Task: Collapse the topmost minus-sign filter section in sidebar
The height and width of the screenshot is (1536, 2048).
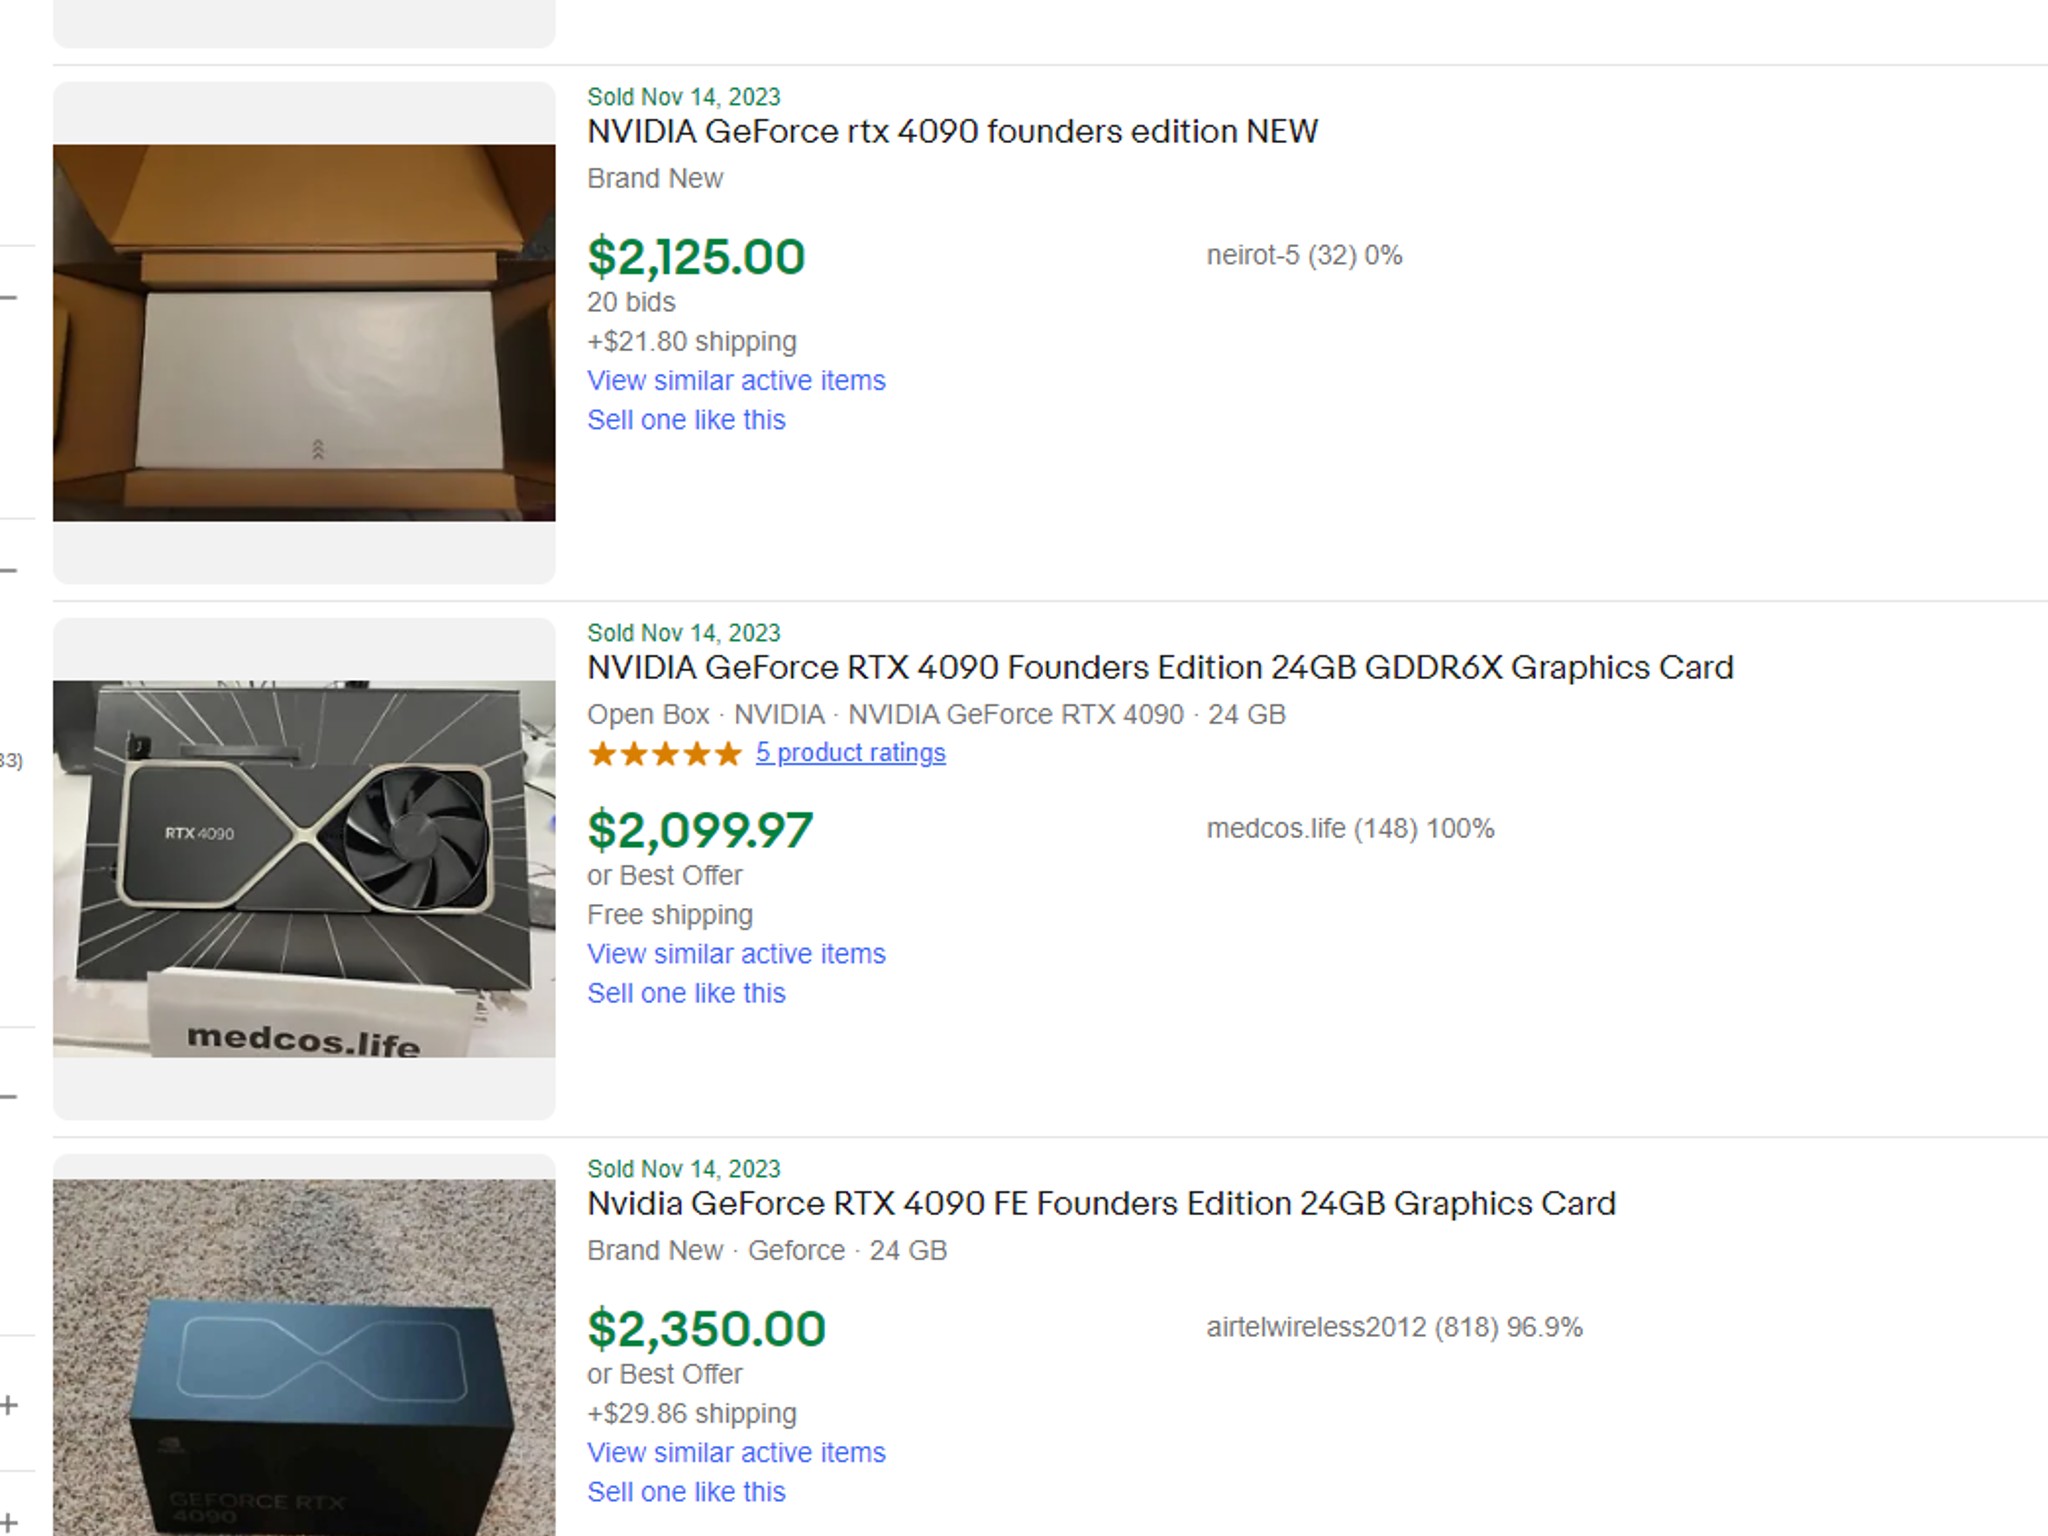Action: point(9,297)
